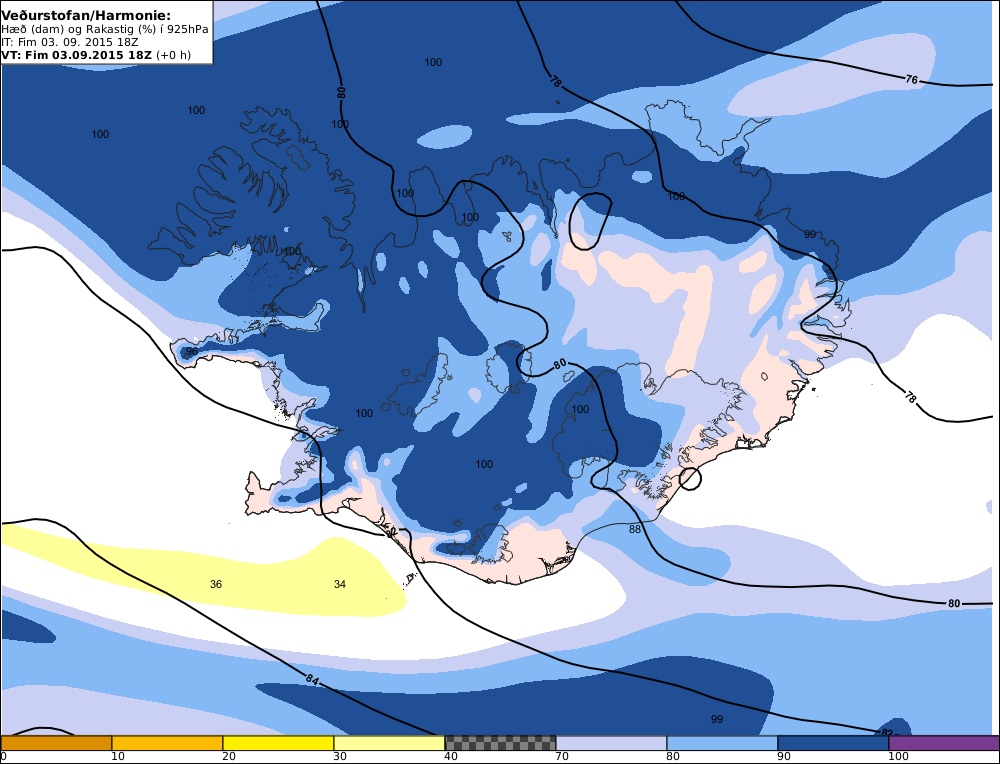Click the '78' contour label on the right edge
1000x764 pixels.
point(911,397)
